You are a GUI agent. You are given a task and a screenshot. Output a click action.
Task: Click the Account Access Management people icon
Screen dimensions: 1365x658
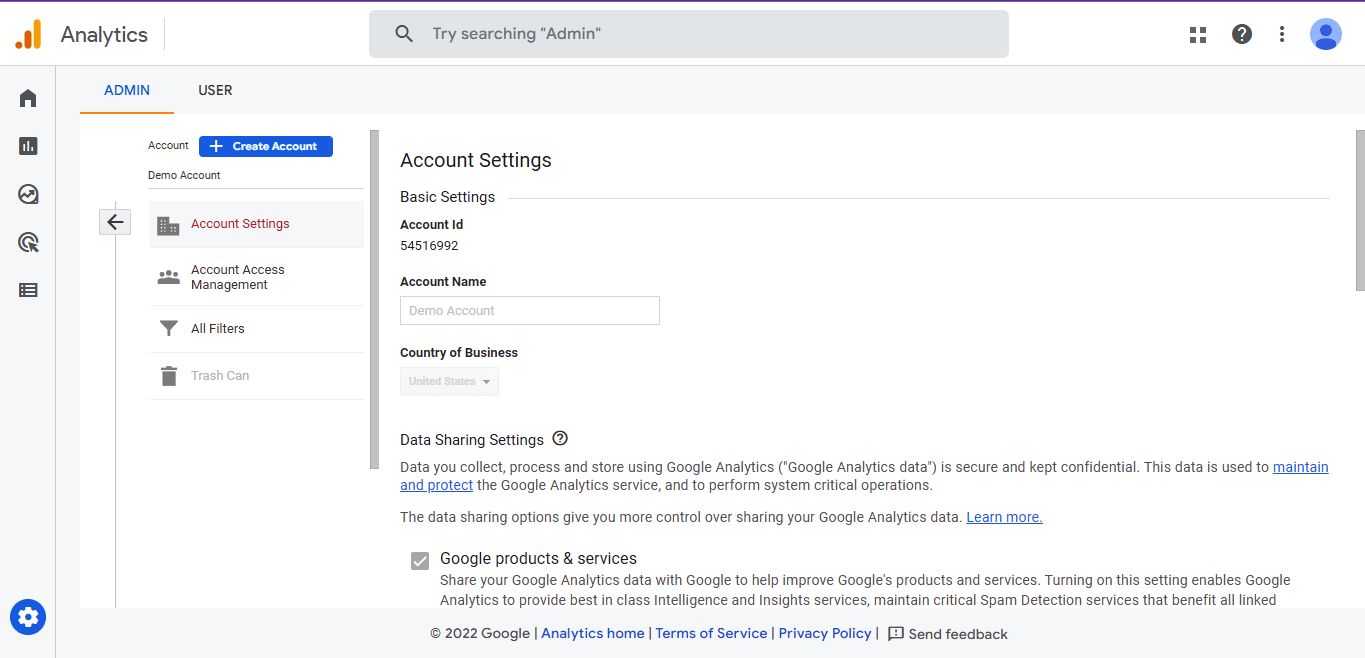pyautogui.click(x=169, y=277)
